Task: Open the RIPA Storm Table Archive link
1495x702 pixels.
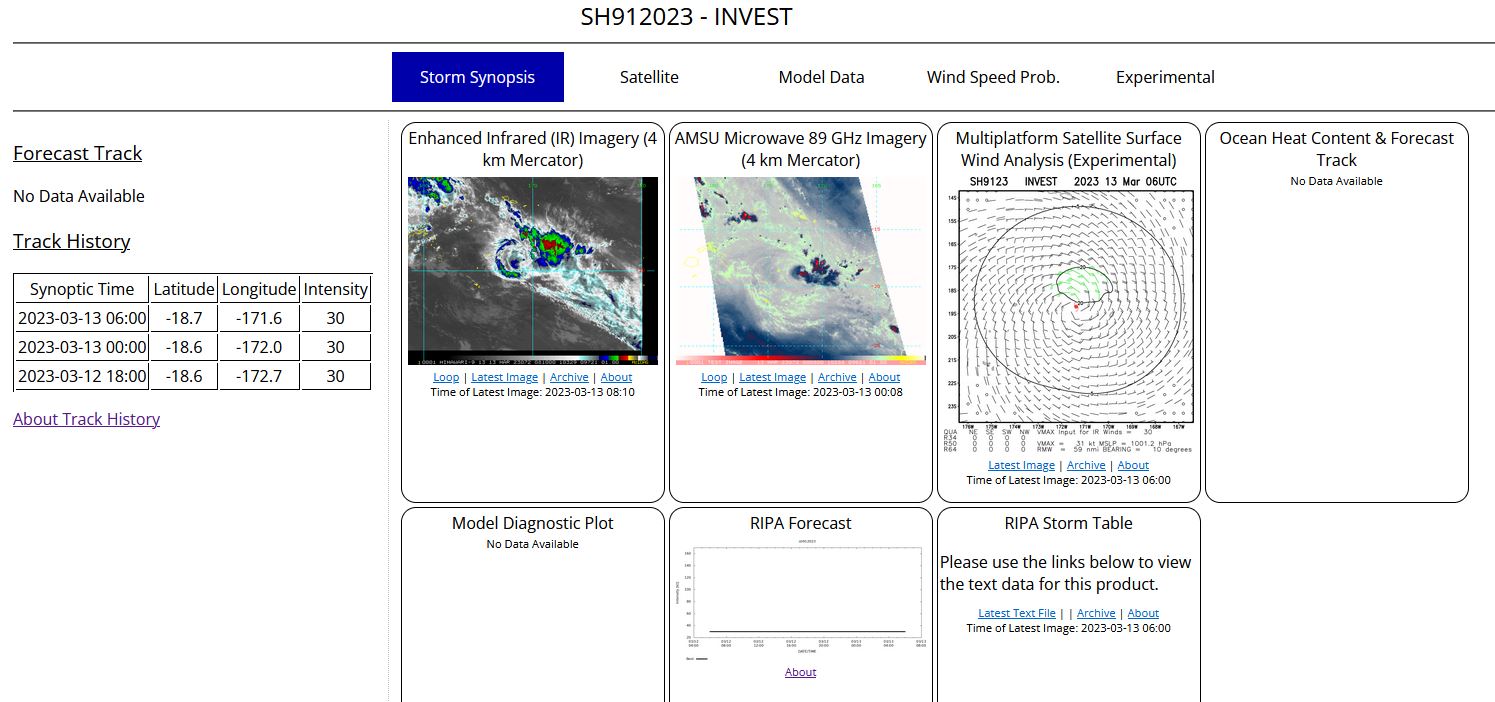Action: (x=1096, y=613)
